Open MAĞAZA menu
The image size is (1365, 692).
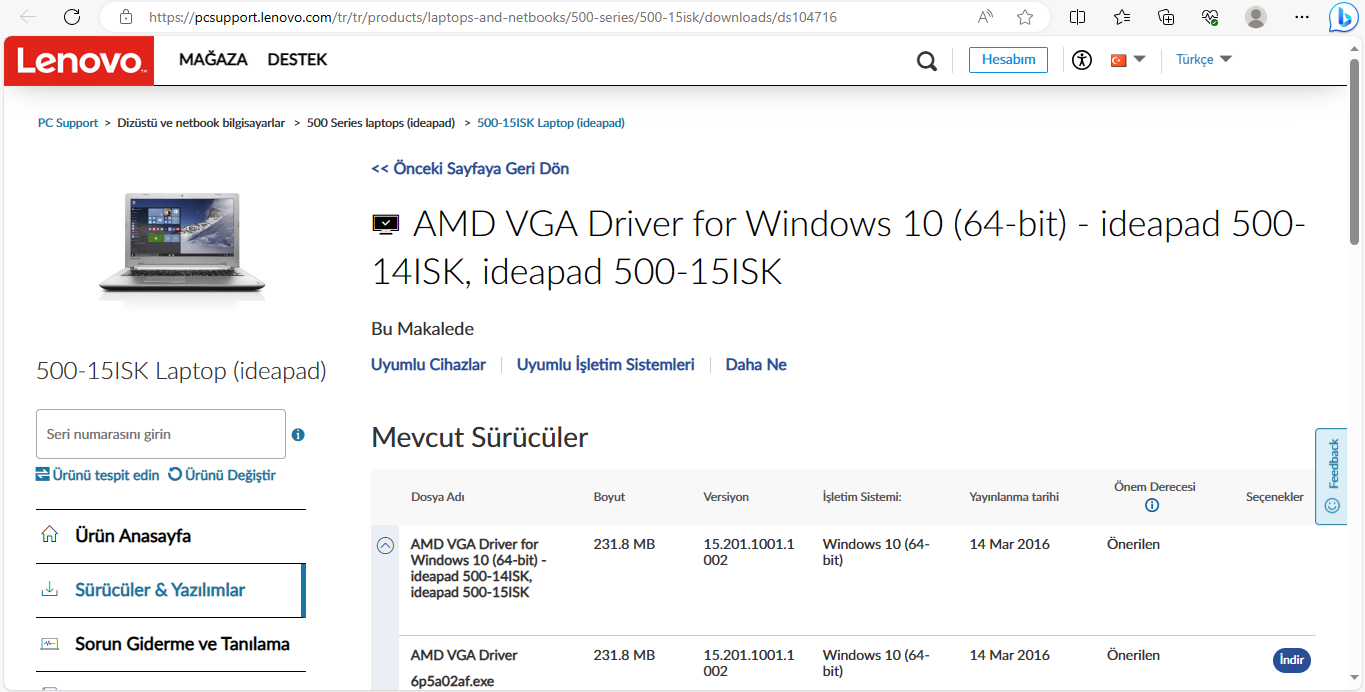213,60
